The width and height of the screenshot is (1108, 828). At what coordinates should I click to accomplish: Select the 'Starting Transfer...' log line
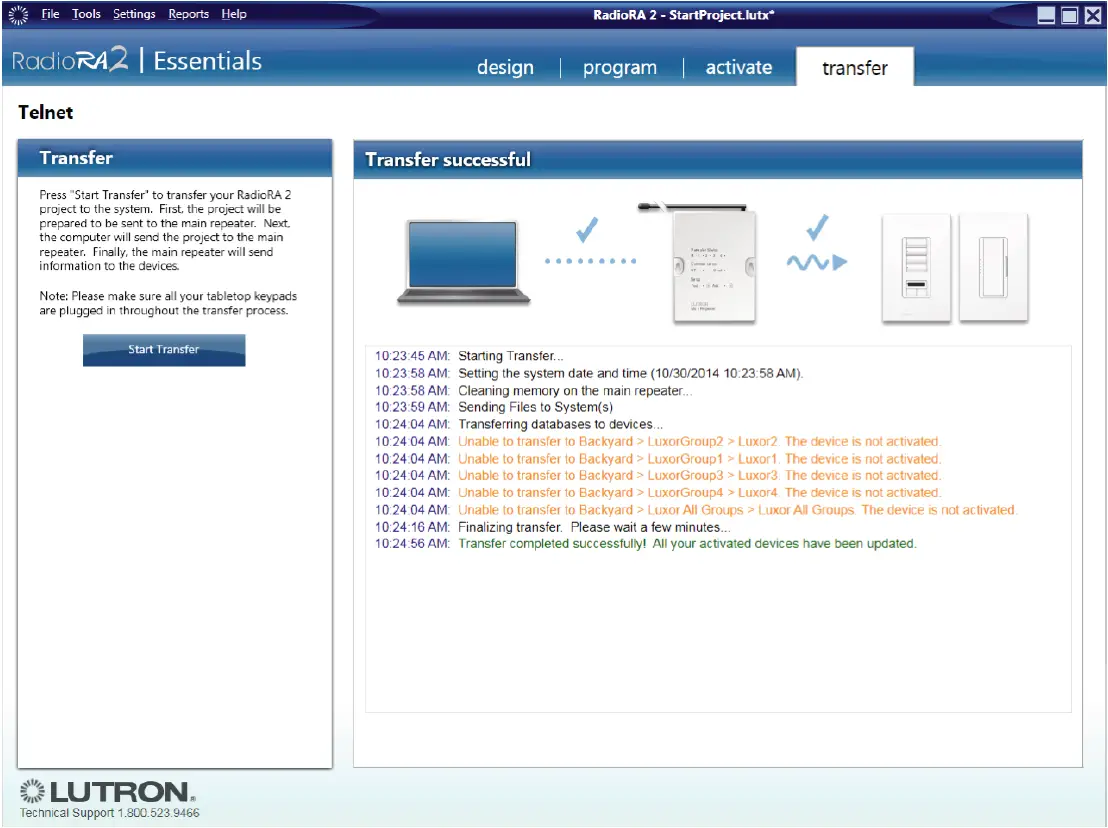(x=469, y=356)
